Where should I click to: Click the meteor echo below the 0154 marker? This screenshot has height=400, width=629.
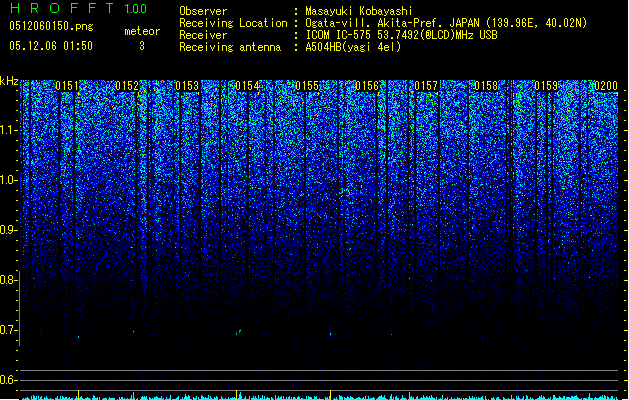coord(238,332)
